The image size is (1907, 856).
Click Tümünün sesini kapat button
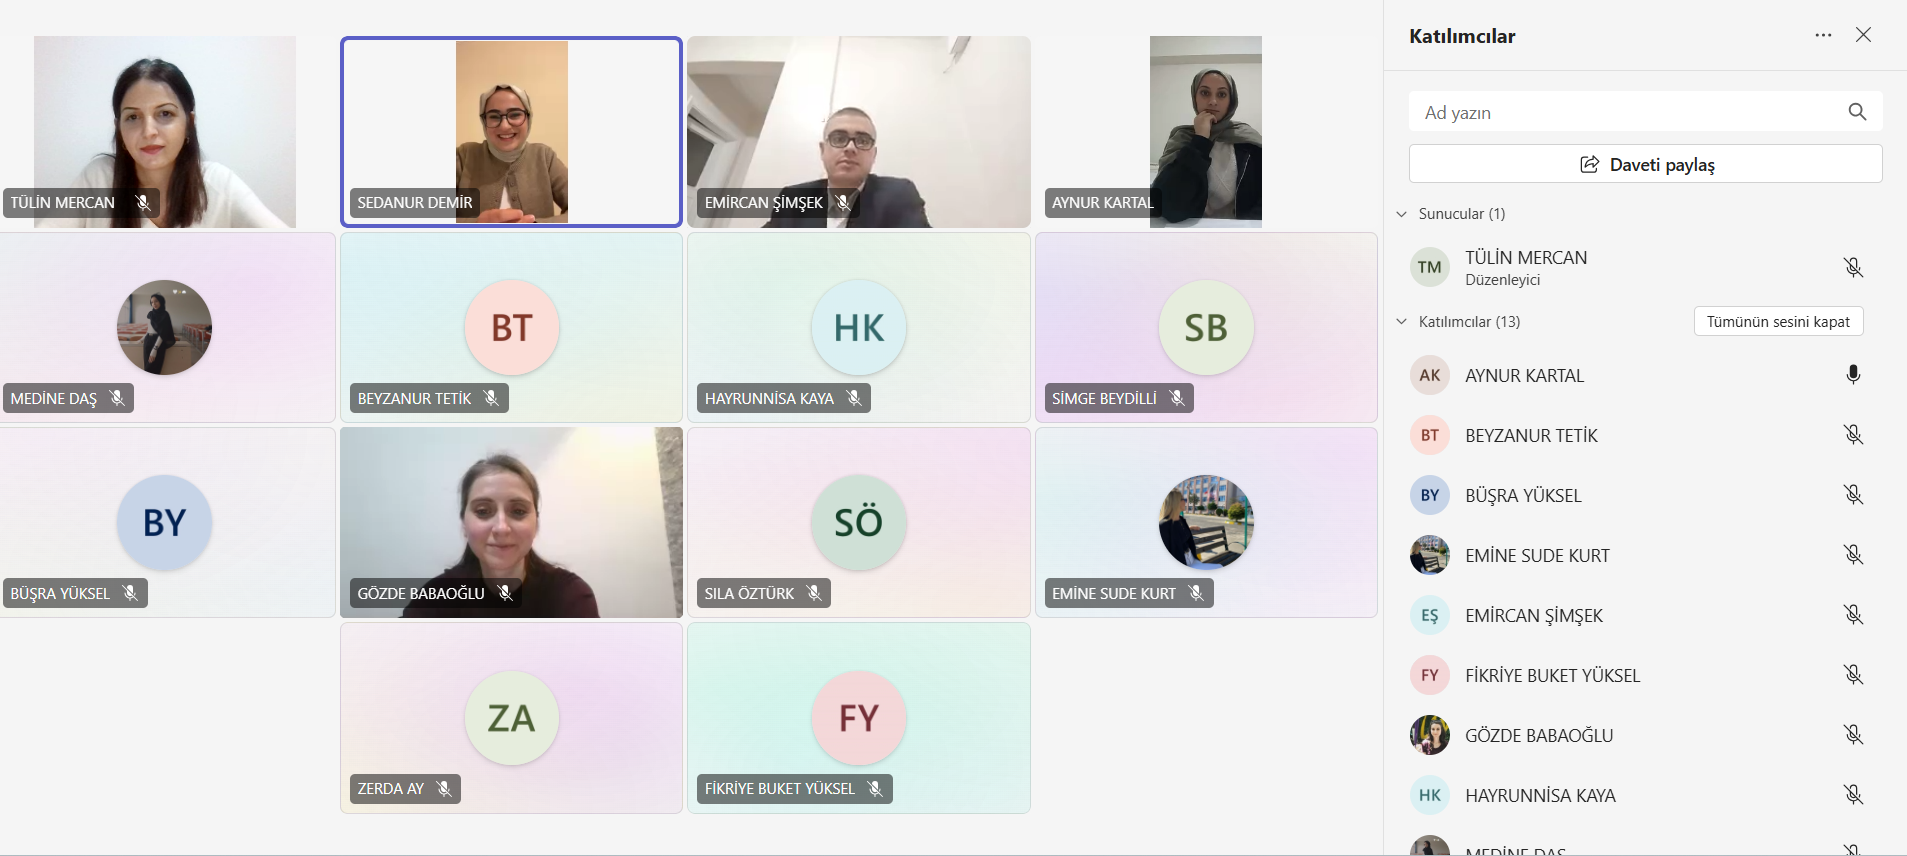click(x=1778, y=321)
